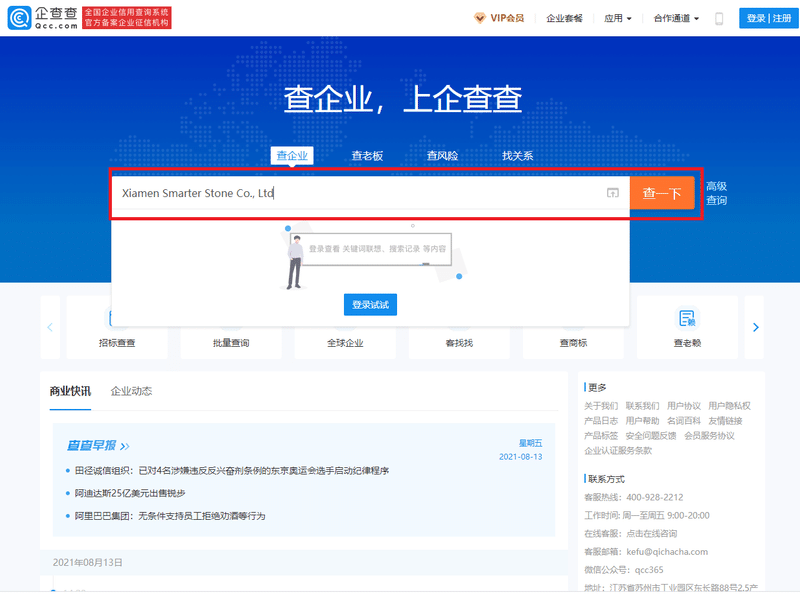Open news about 田径诚信组织 doping case

point(232,470)
